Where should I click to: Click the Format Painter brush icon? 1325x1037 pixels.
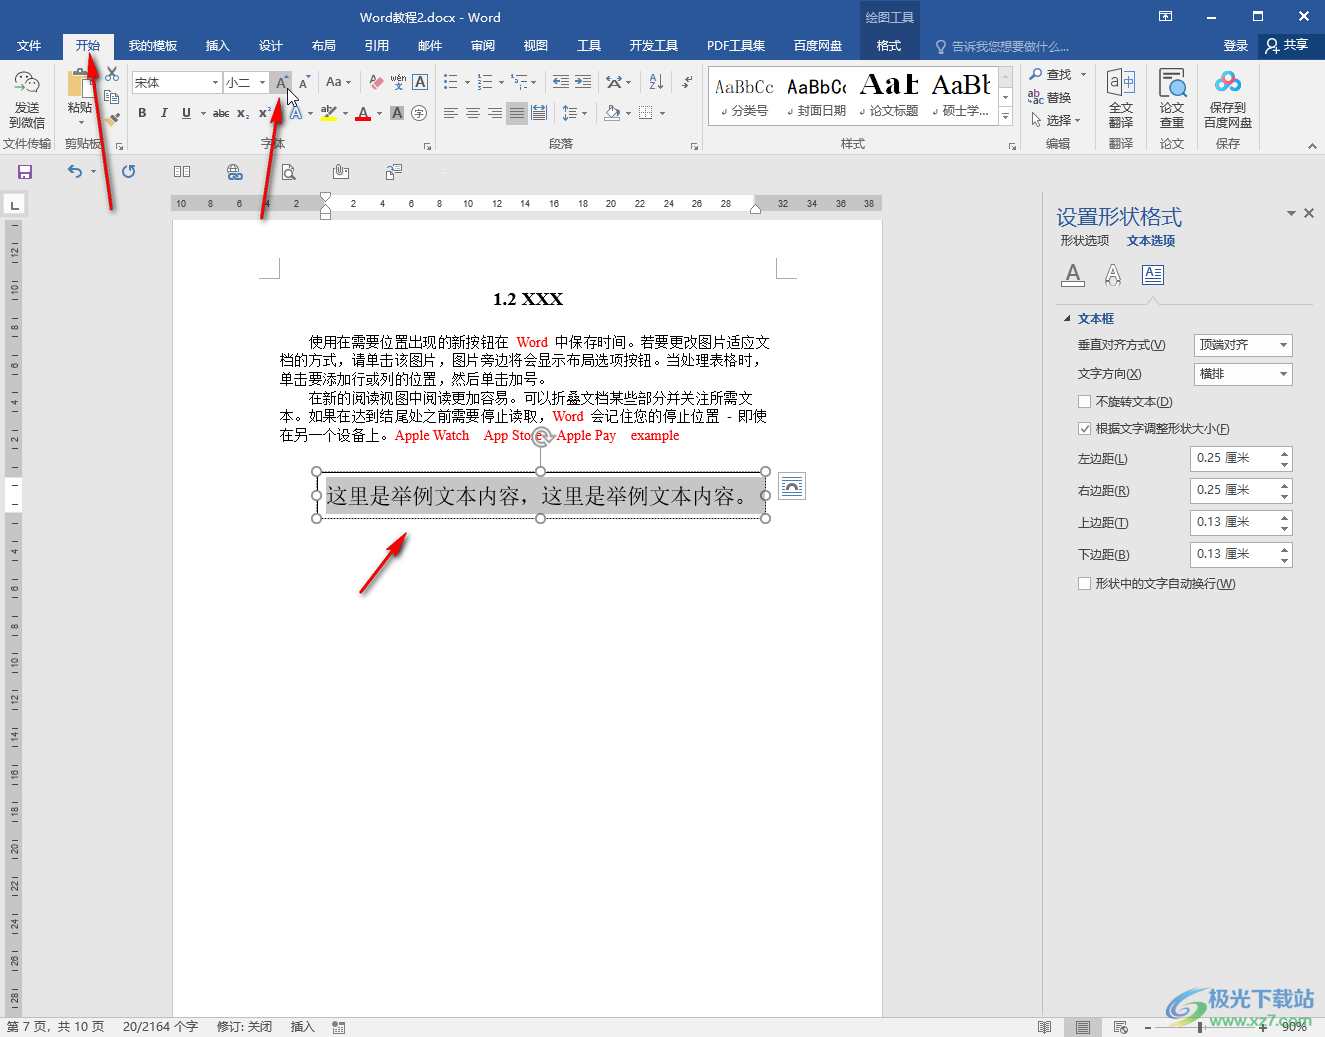click(x=112, y=119)
